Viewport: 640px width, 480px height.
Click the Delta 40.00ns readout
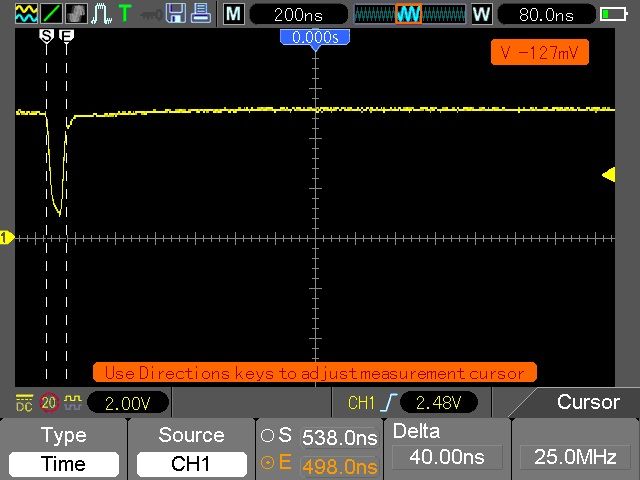[447, 449]
